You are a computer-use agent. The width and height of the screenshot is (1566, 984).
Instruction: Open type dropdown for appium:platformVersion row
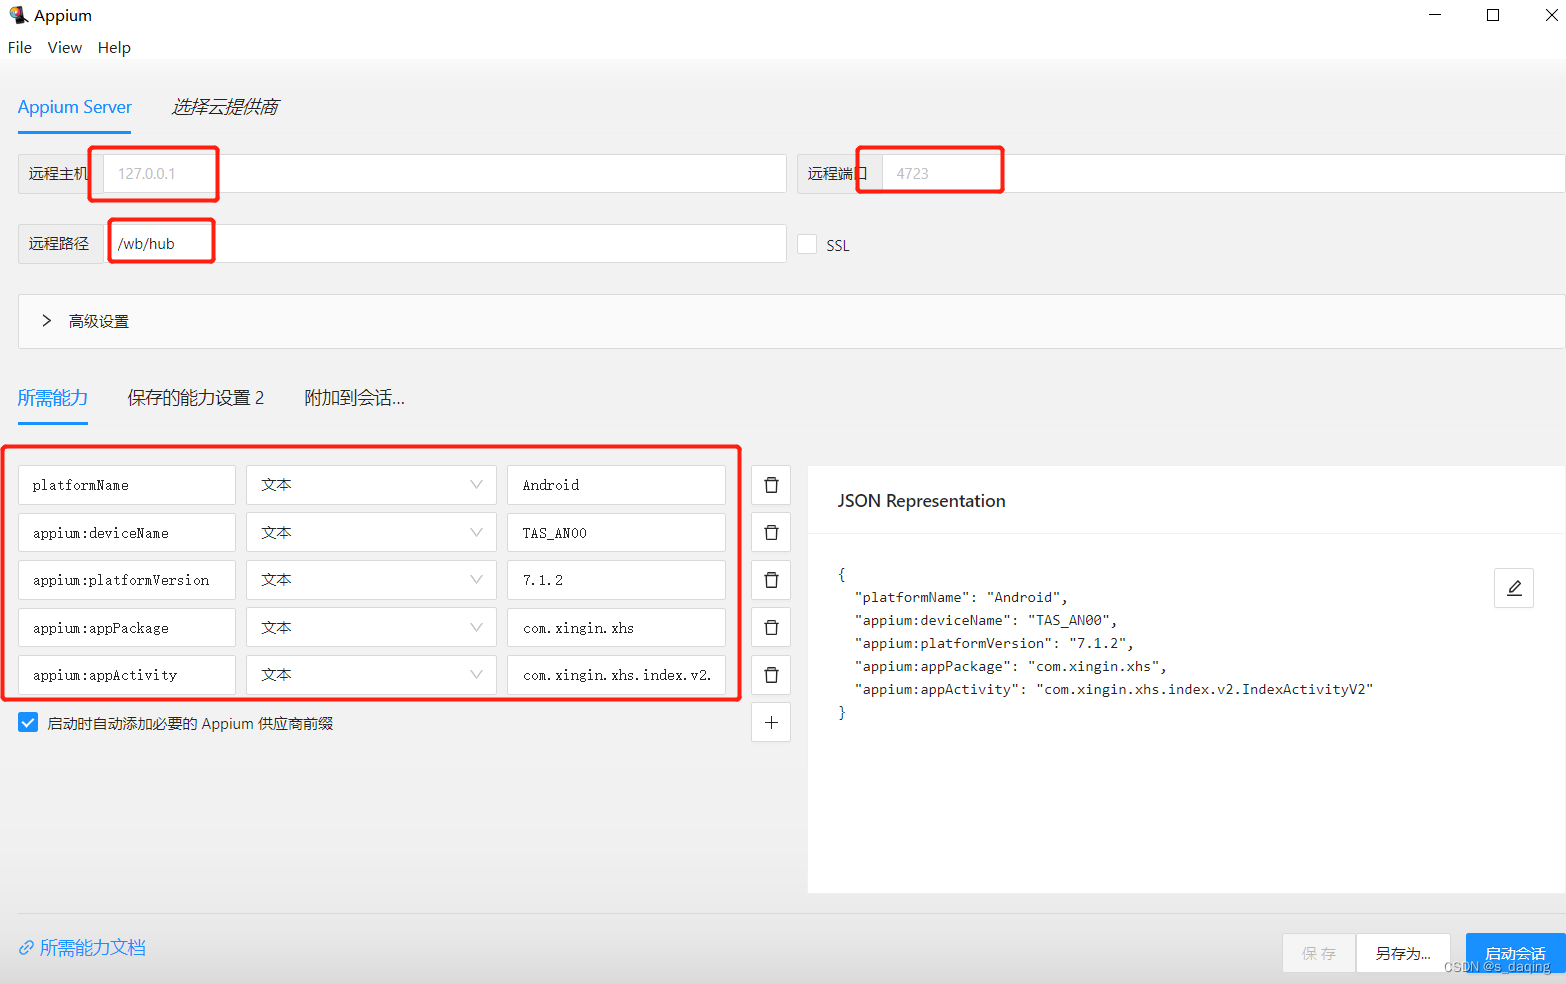(x=371, y=580)
